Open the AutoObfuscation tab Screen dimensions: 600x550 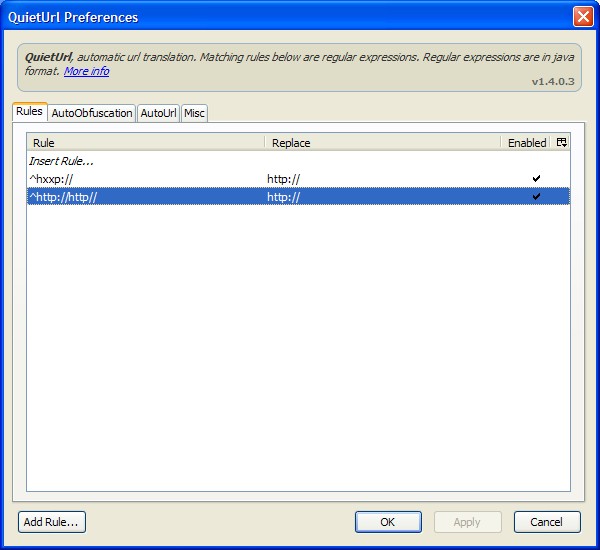pos(91,113)
